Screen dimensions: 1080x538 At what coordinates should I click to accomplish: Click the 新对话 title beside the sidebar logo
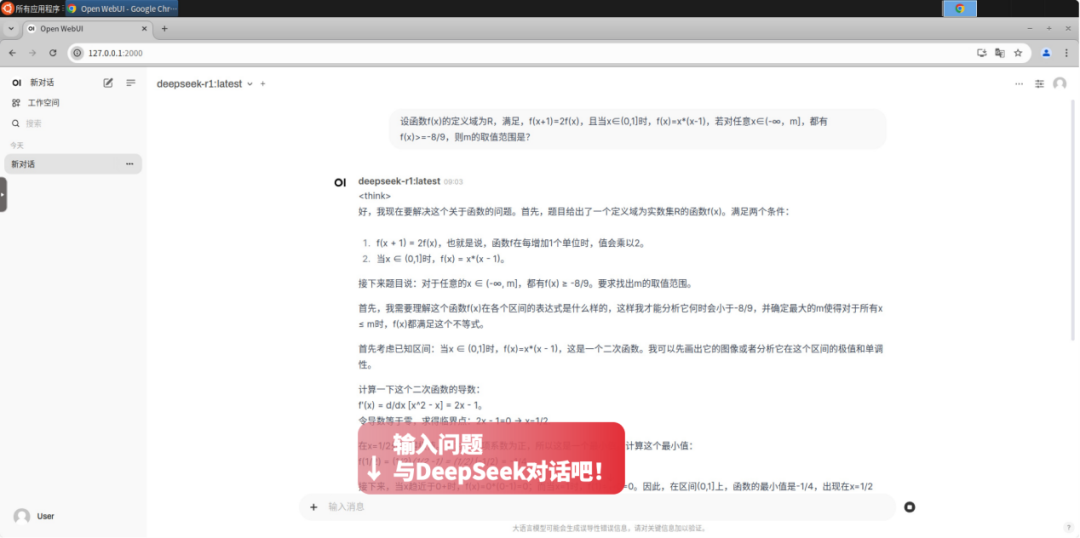tap(42, 83)
